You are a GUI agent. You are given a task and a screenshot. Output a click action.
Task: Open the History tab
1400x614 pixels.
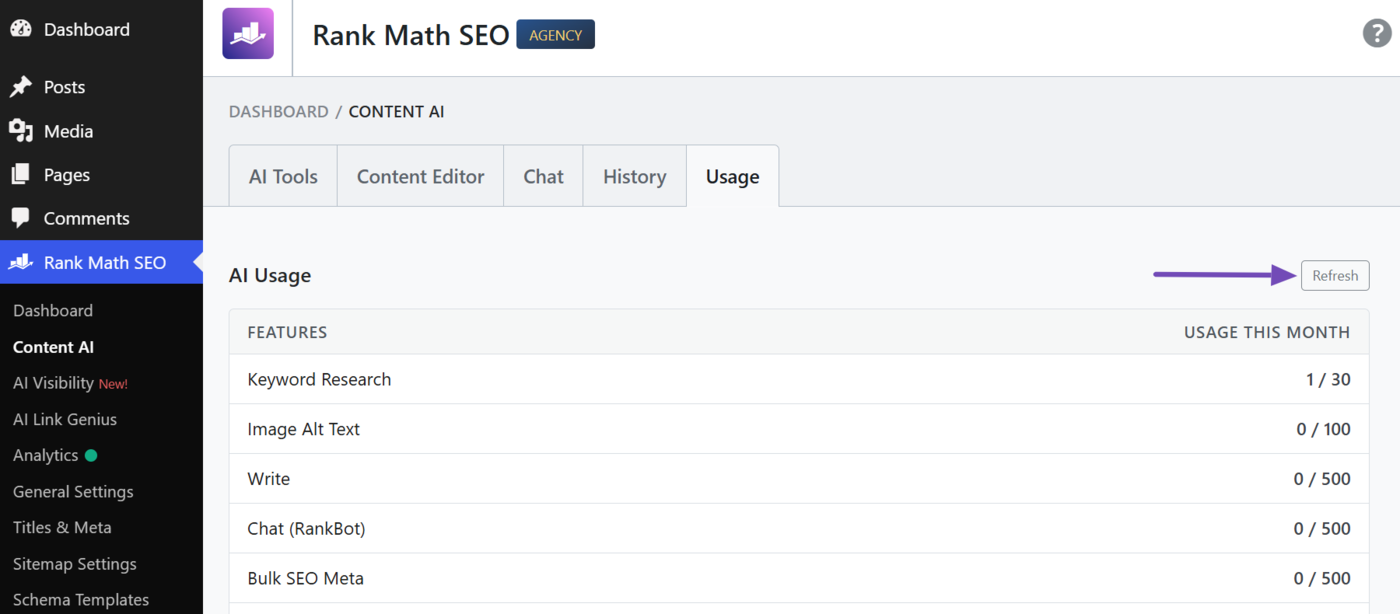(x=634, y=176)
